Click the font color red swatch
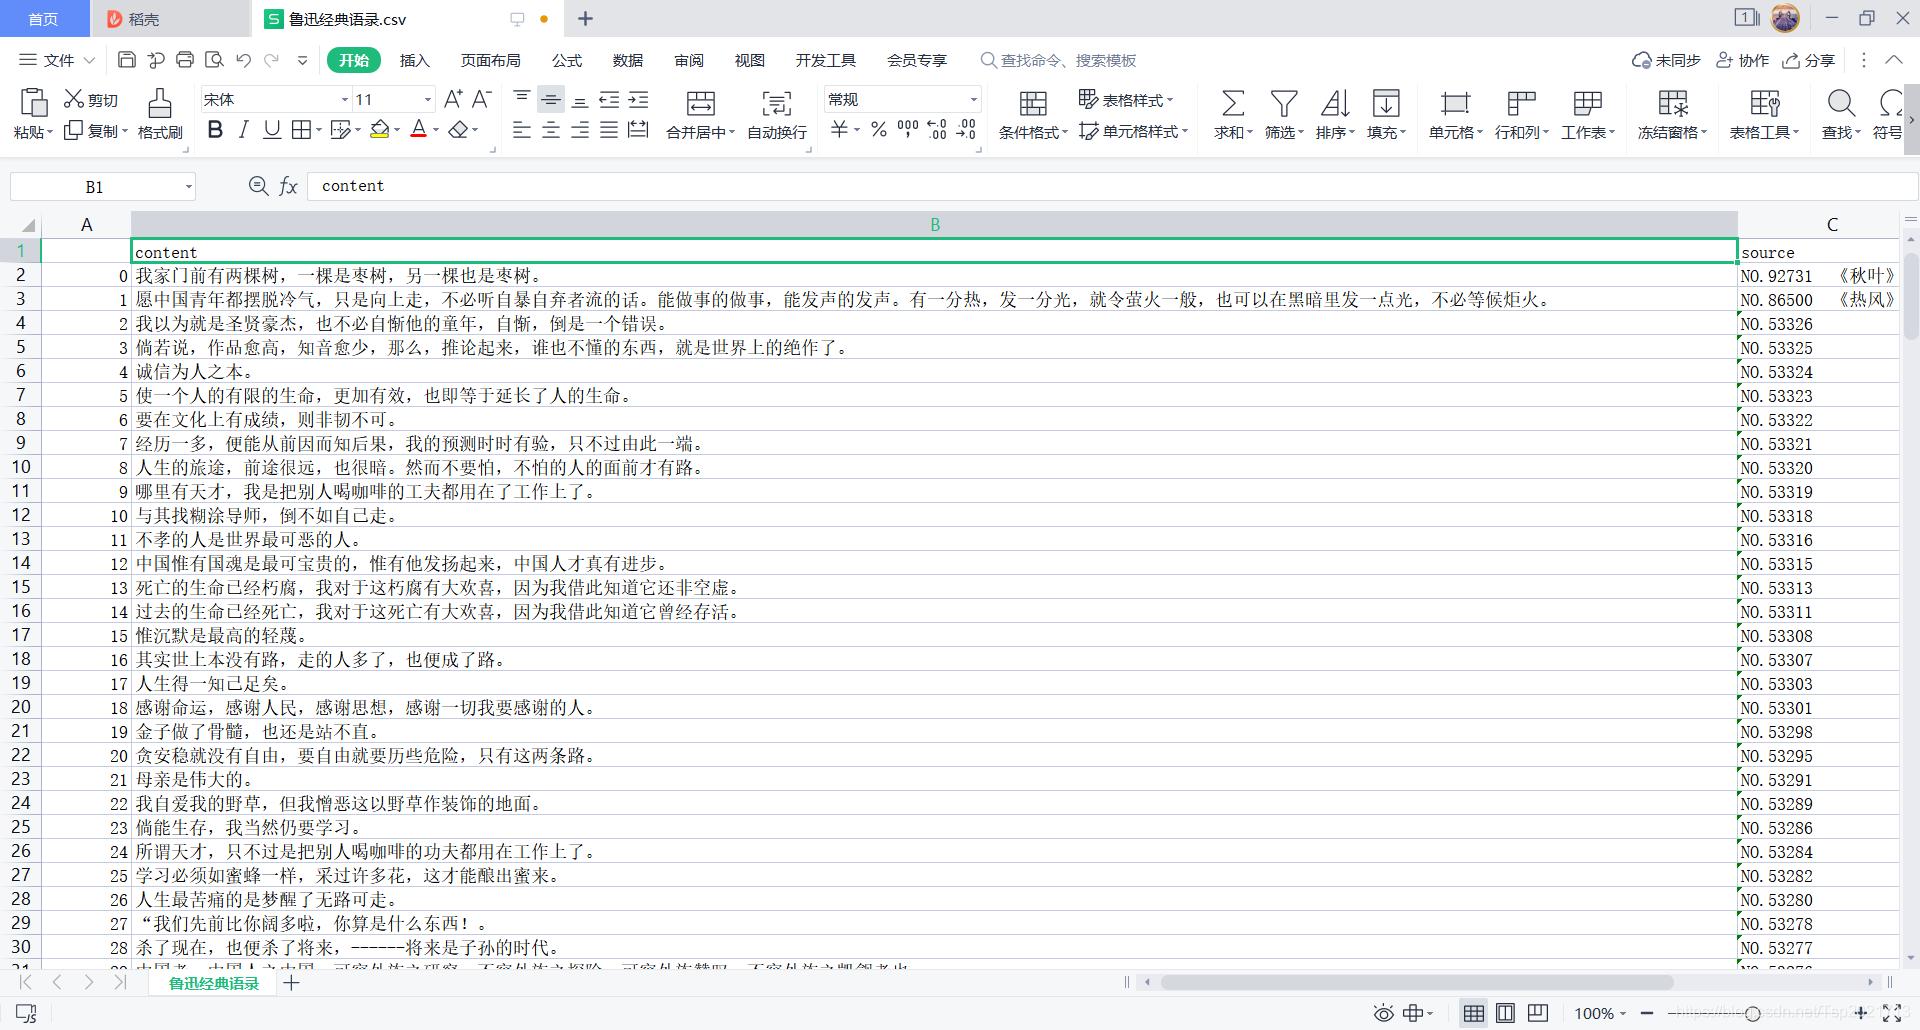Screen dimensions: 1920x1030 [419, 129]
